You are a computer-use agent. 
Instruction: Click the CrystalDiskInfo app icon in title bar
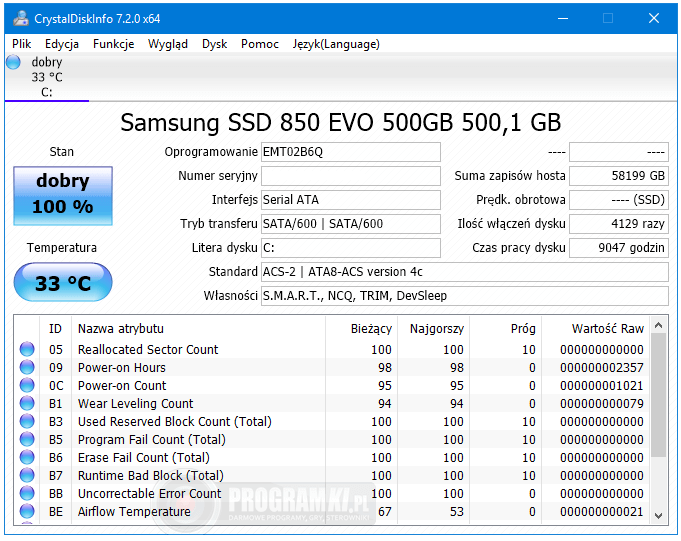[x=20, y=18]
